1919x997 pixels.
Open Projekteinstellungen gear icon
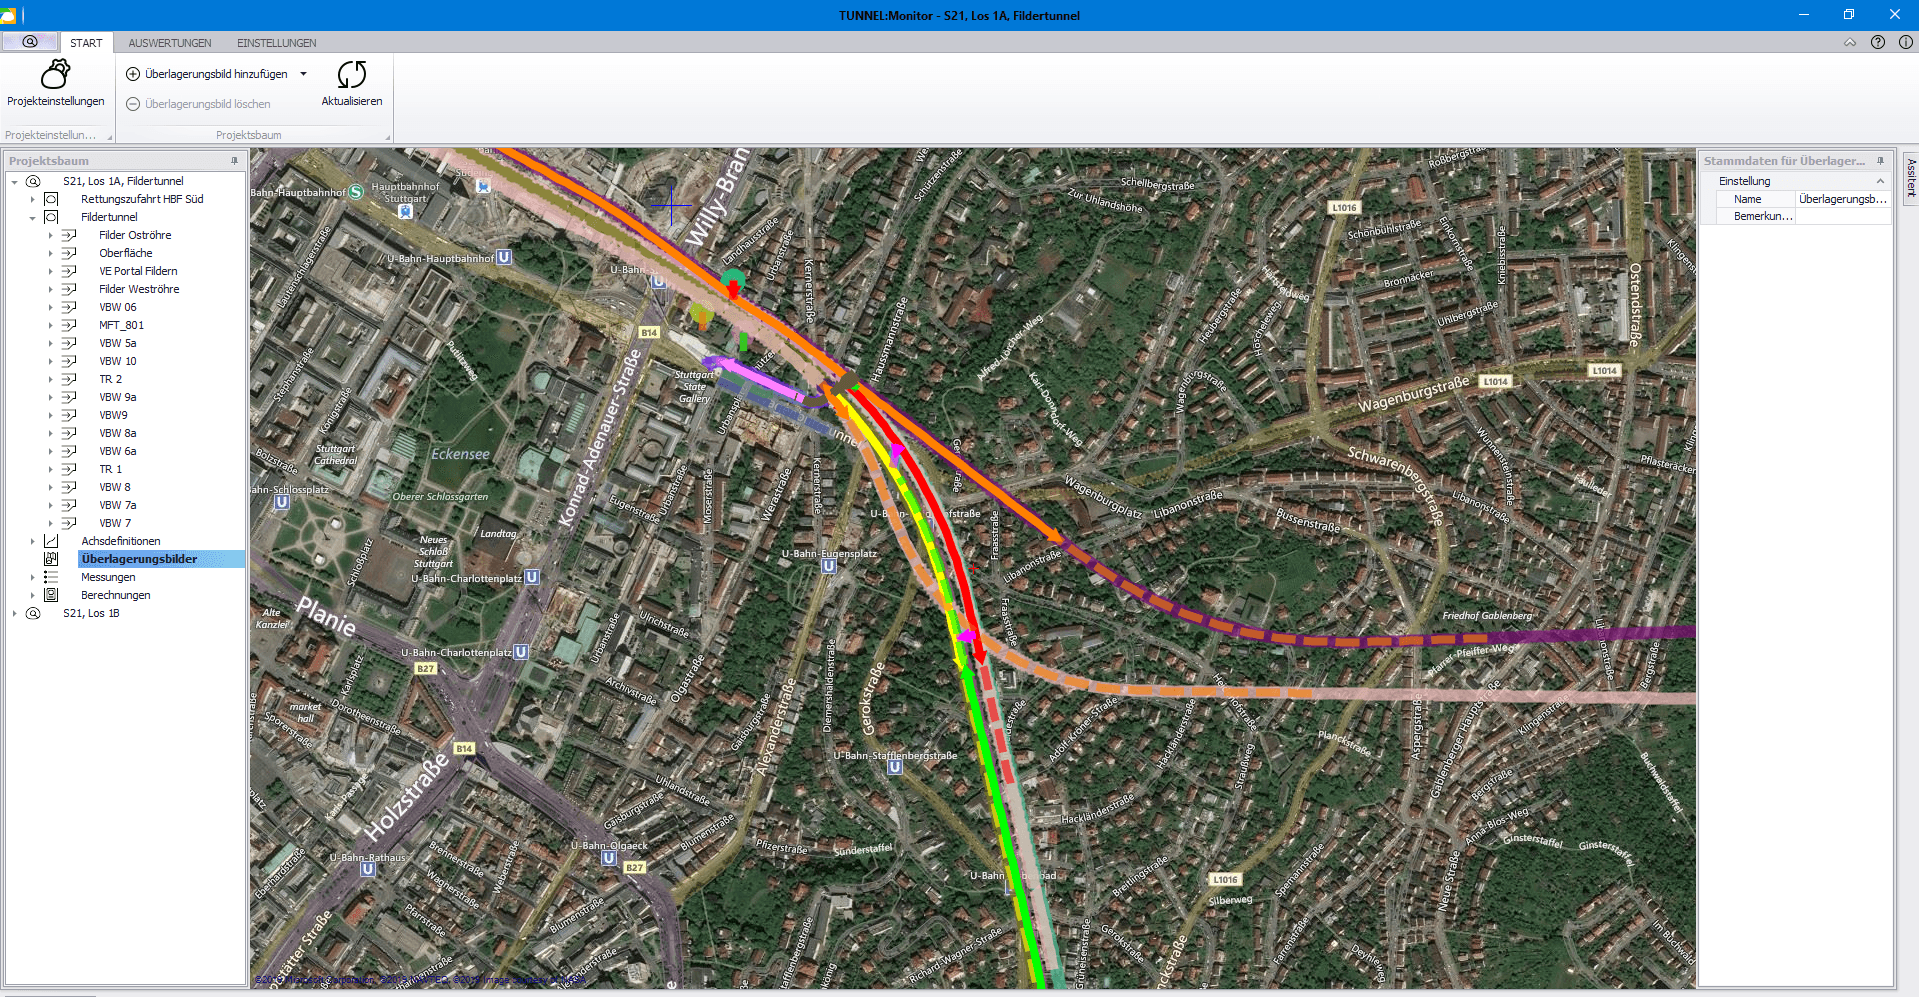55,74
